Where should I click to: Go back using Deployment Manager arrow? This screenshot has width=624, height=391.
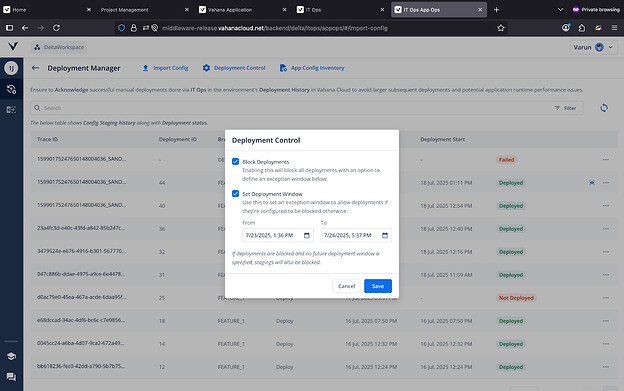pyautogui.click(x=35, y=68)
